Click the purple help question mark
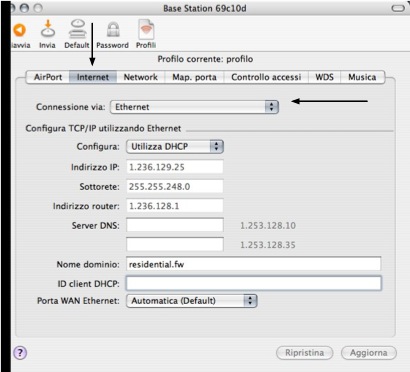 (x=20, y=353)
